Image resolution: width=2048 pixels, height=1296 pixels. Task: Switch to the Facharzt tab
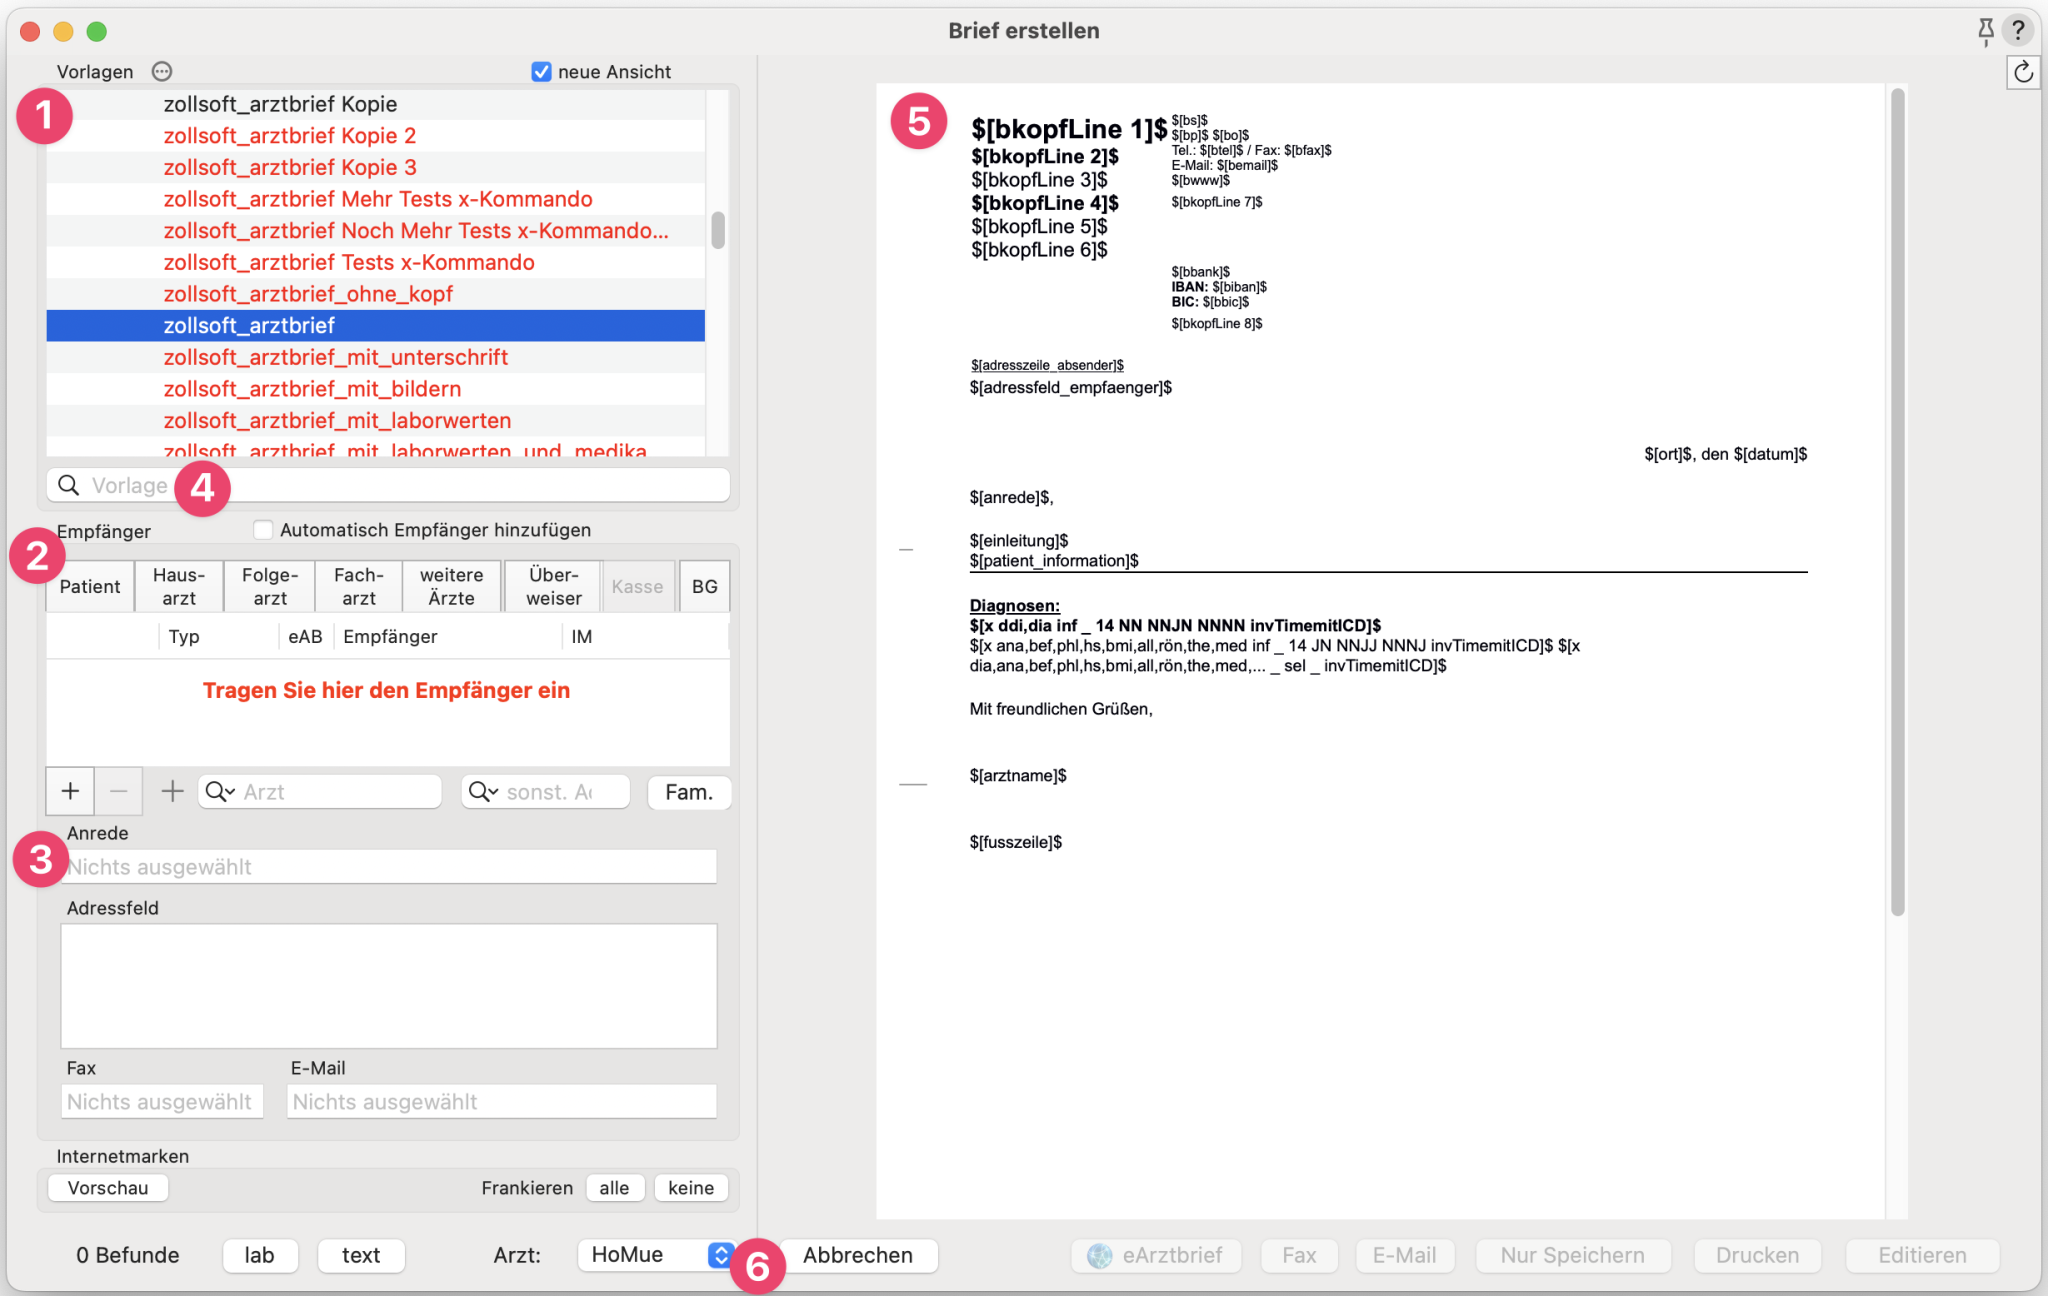point(359,586)
